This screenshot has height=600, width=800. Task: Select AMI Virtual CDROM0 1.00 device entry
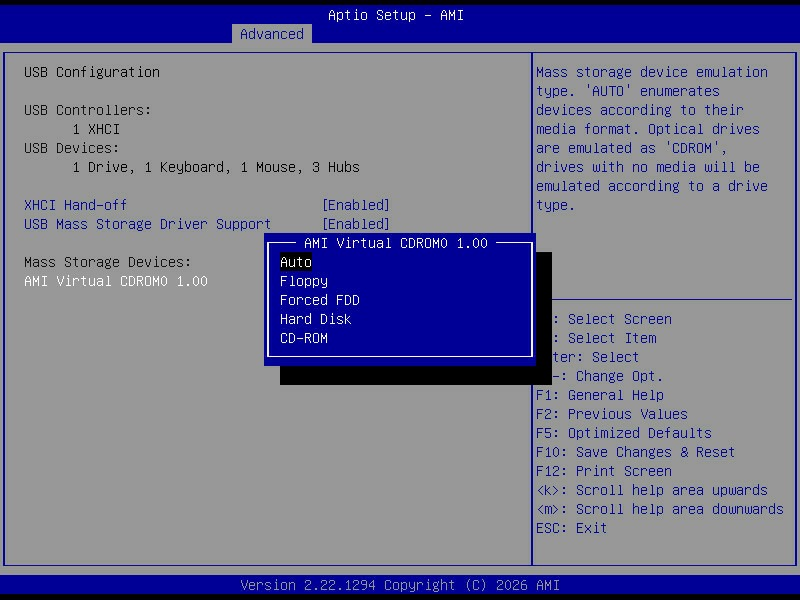coord(116,281)
